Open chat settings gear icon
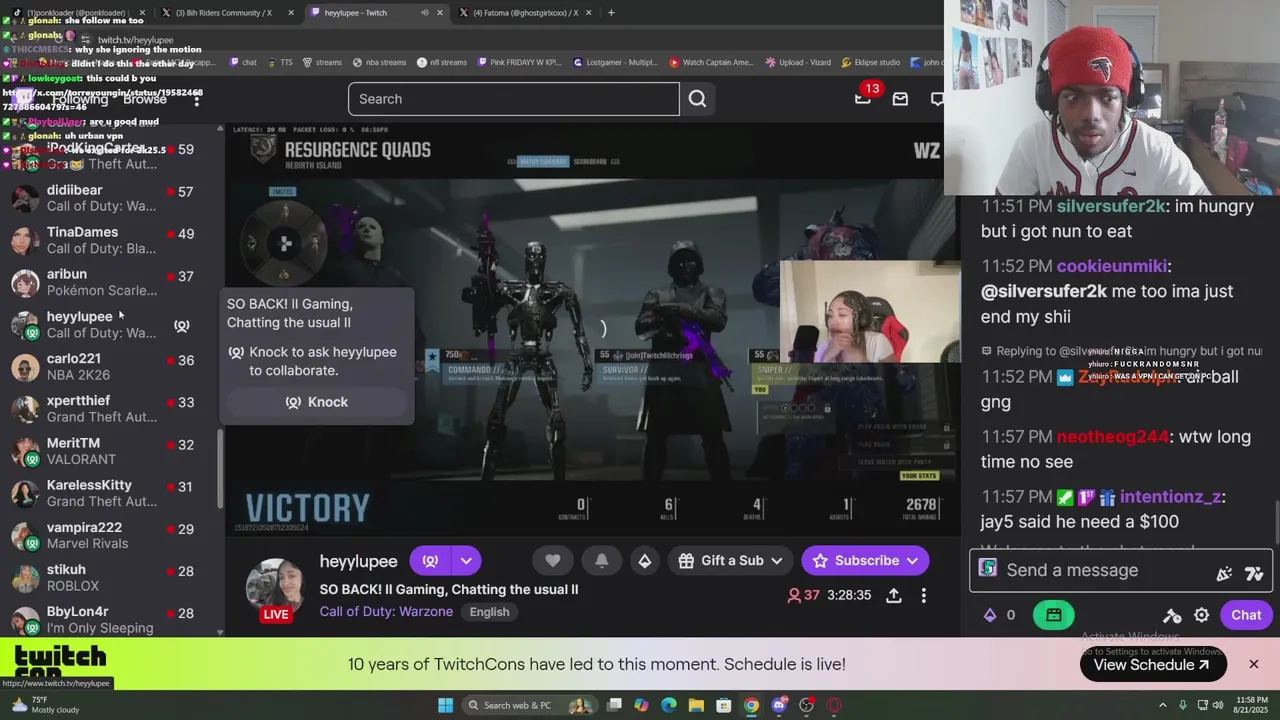The height and width of the screenshot is (720, 1280). [x=1202, y=615]
